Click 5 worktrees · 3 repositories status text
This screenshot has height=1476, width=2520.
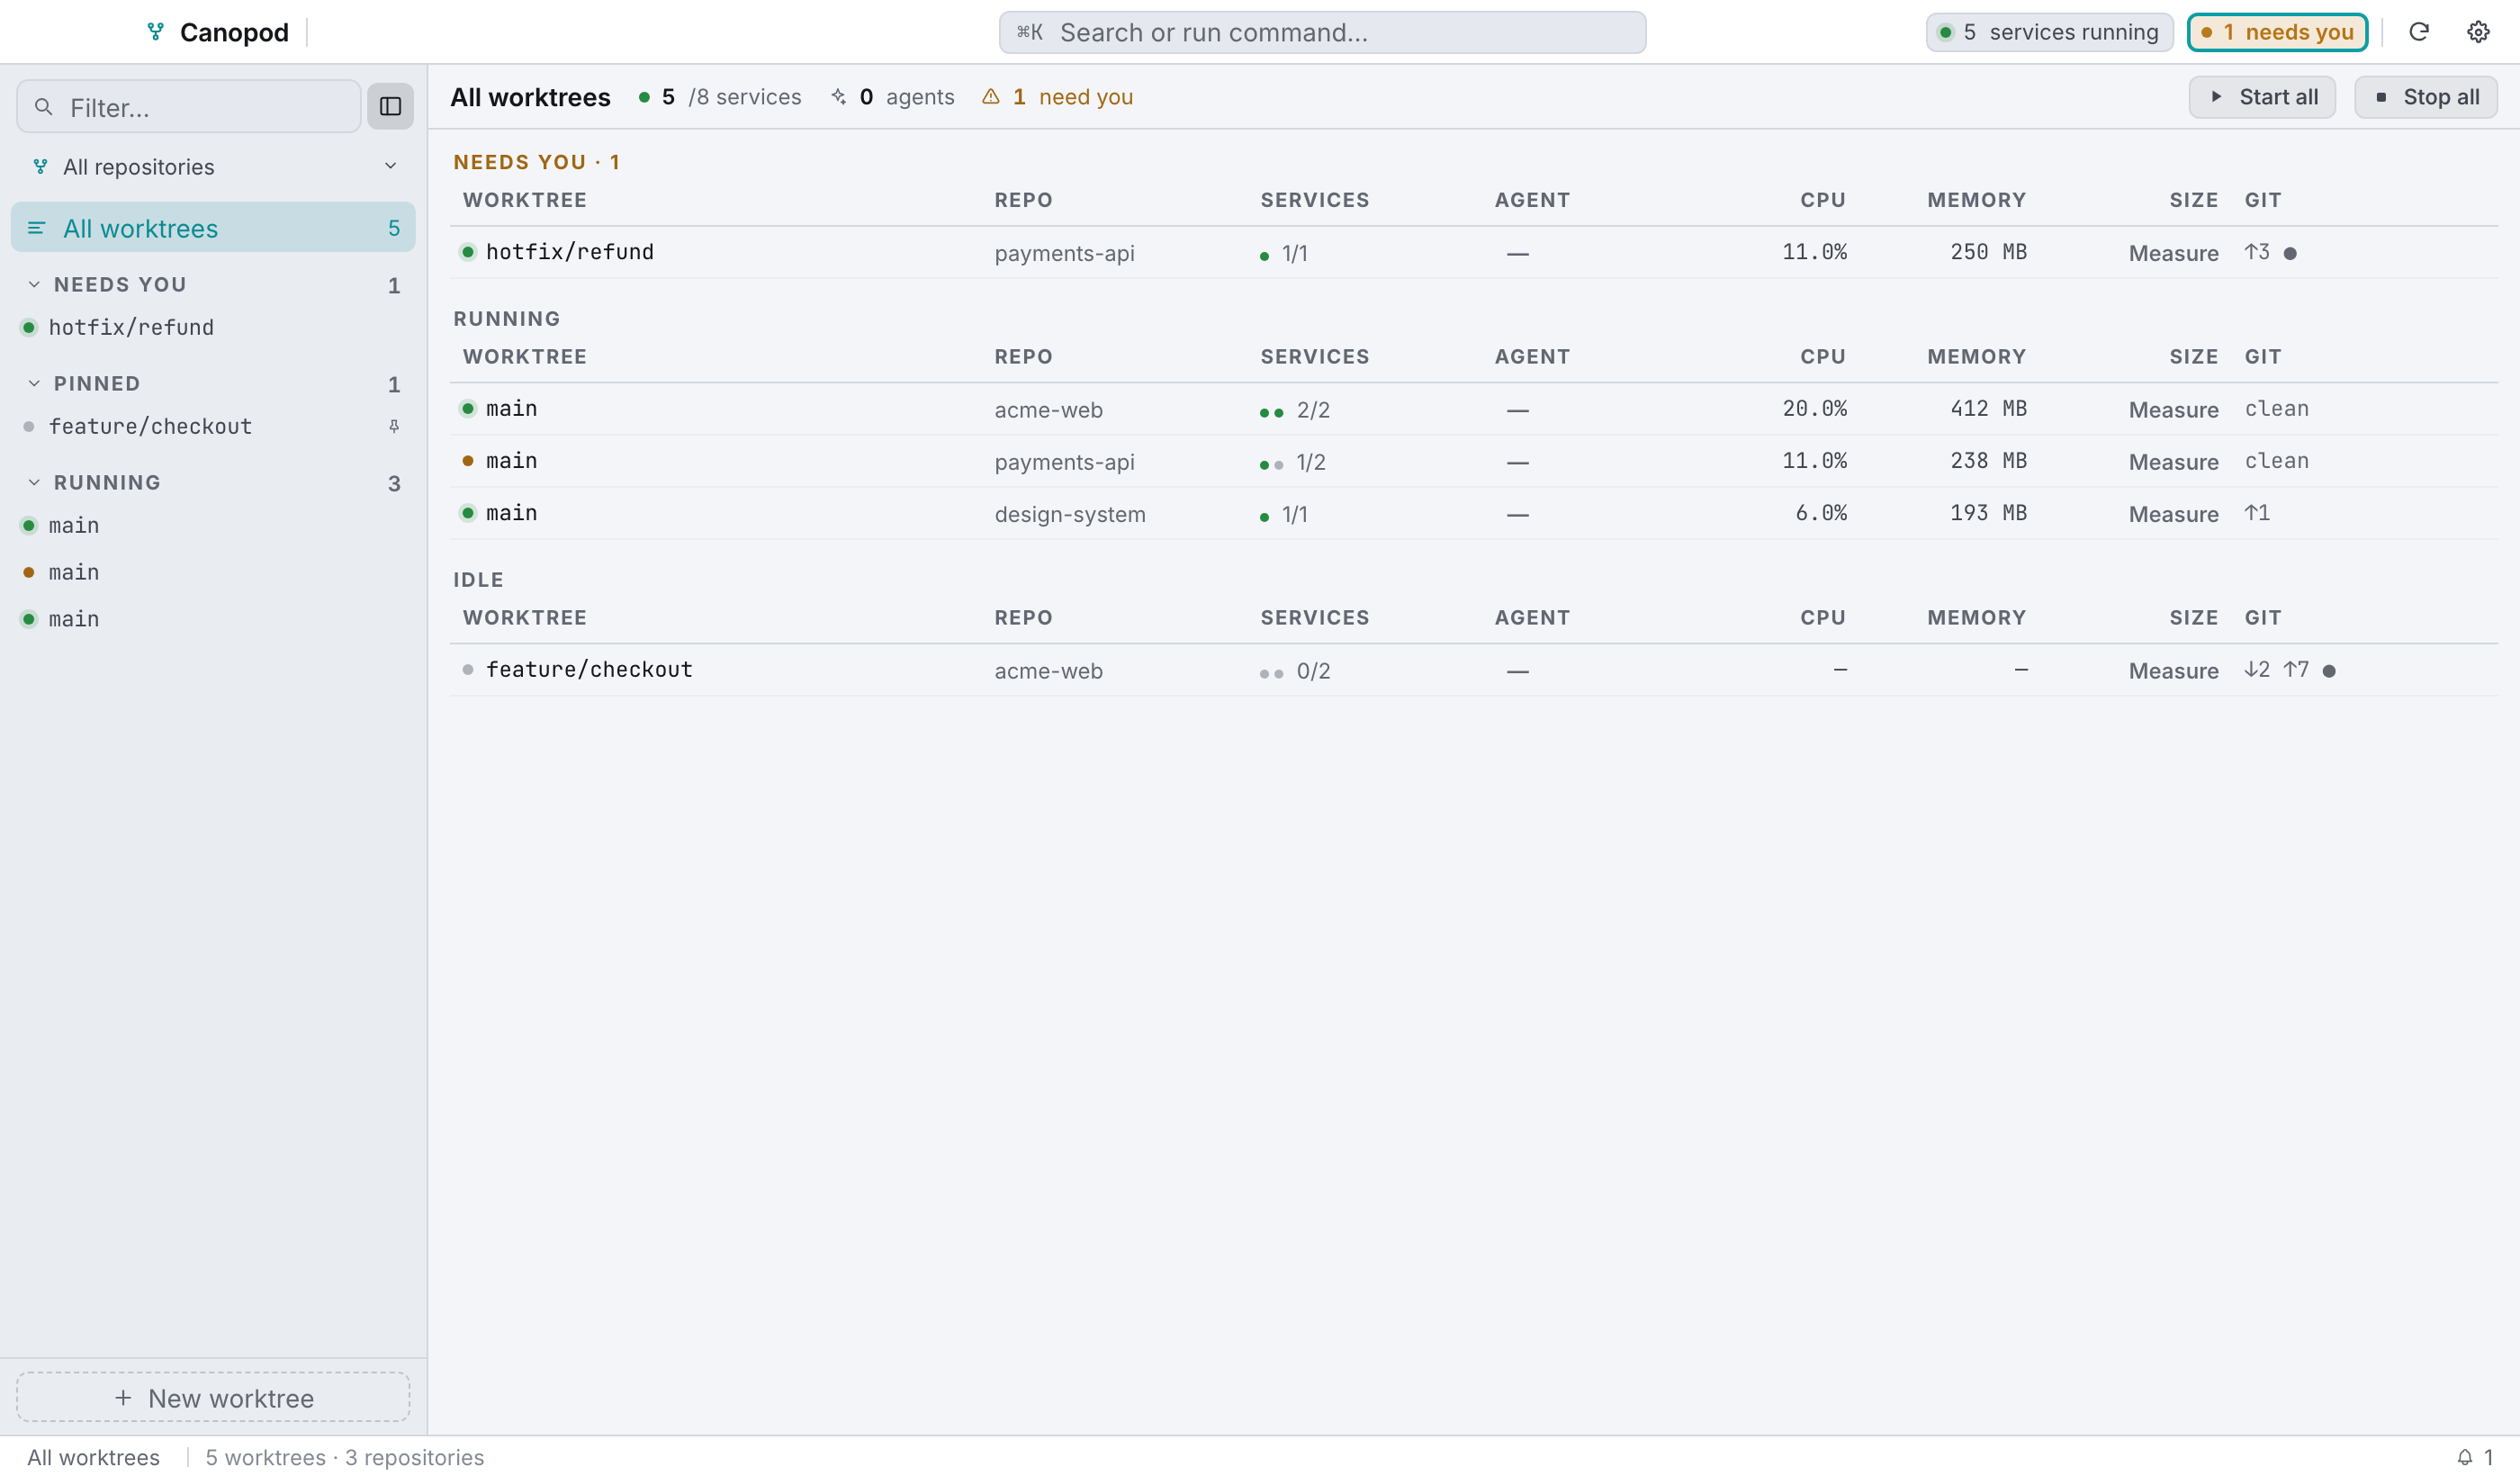coord(344,1457)
